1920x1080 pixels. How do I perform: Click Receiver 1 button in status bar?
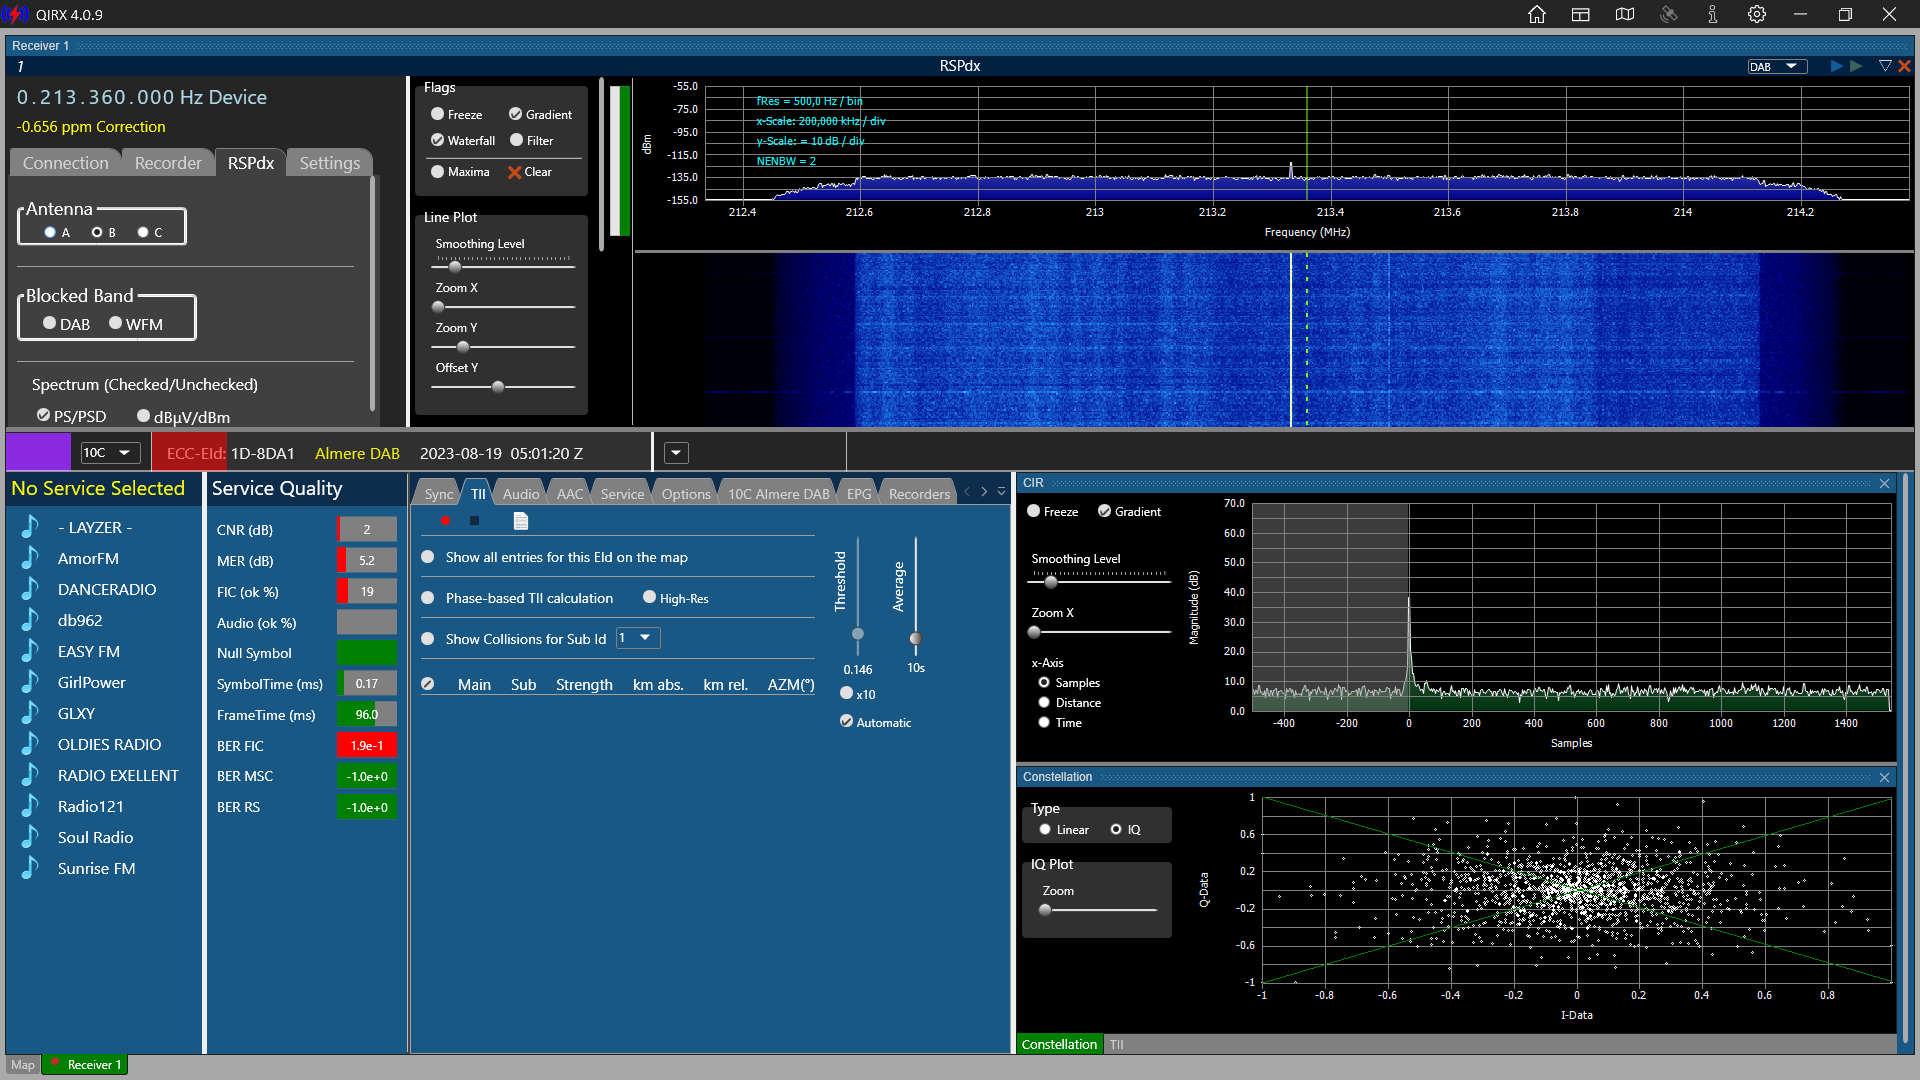pos(86,1065)
